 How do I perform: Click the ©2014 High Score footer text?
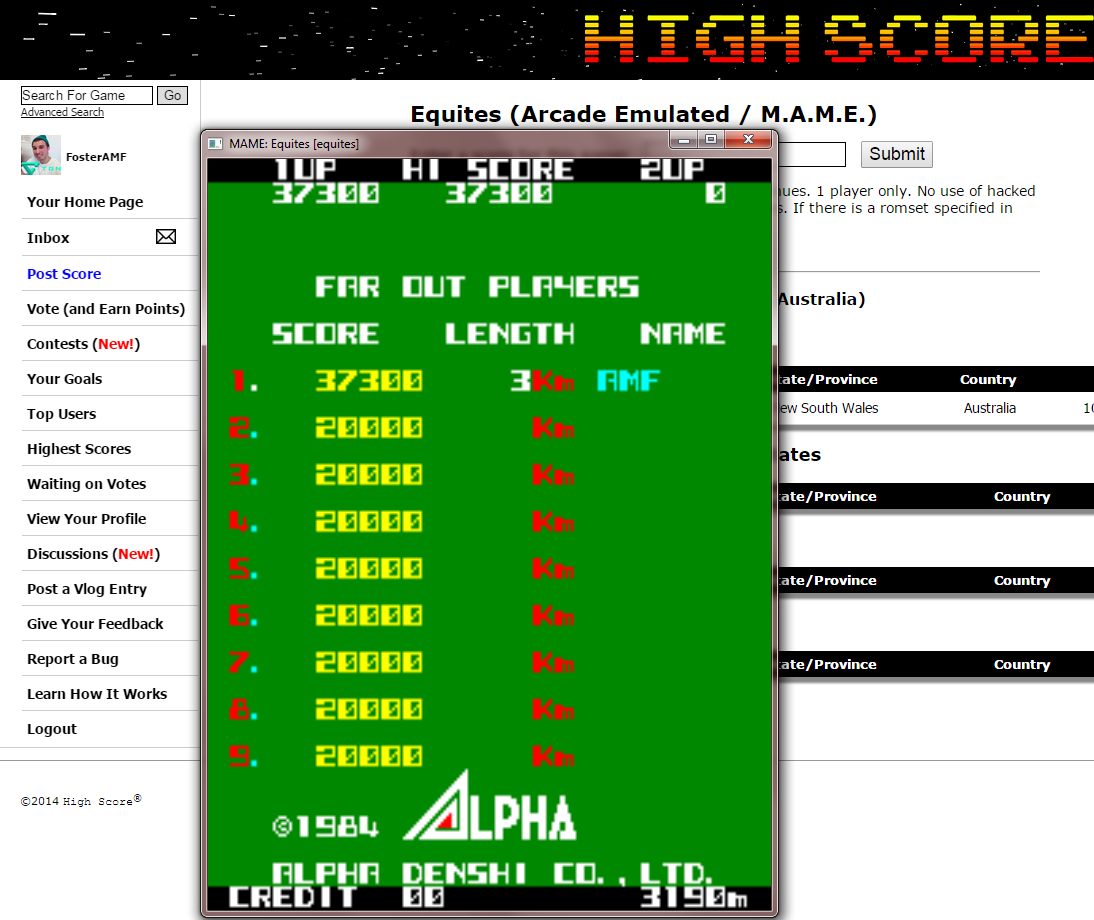(x=81, y=801)
